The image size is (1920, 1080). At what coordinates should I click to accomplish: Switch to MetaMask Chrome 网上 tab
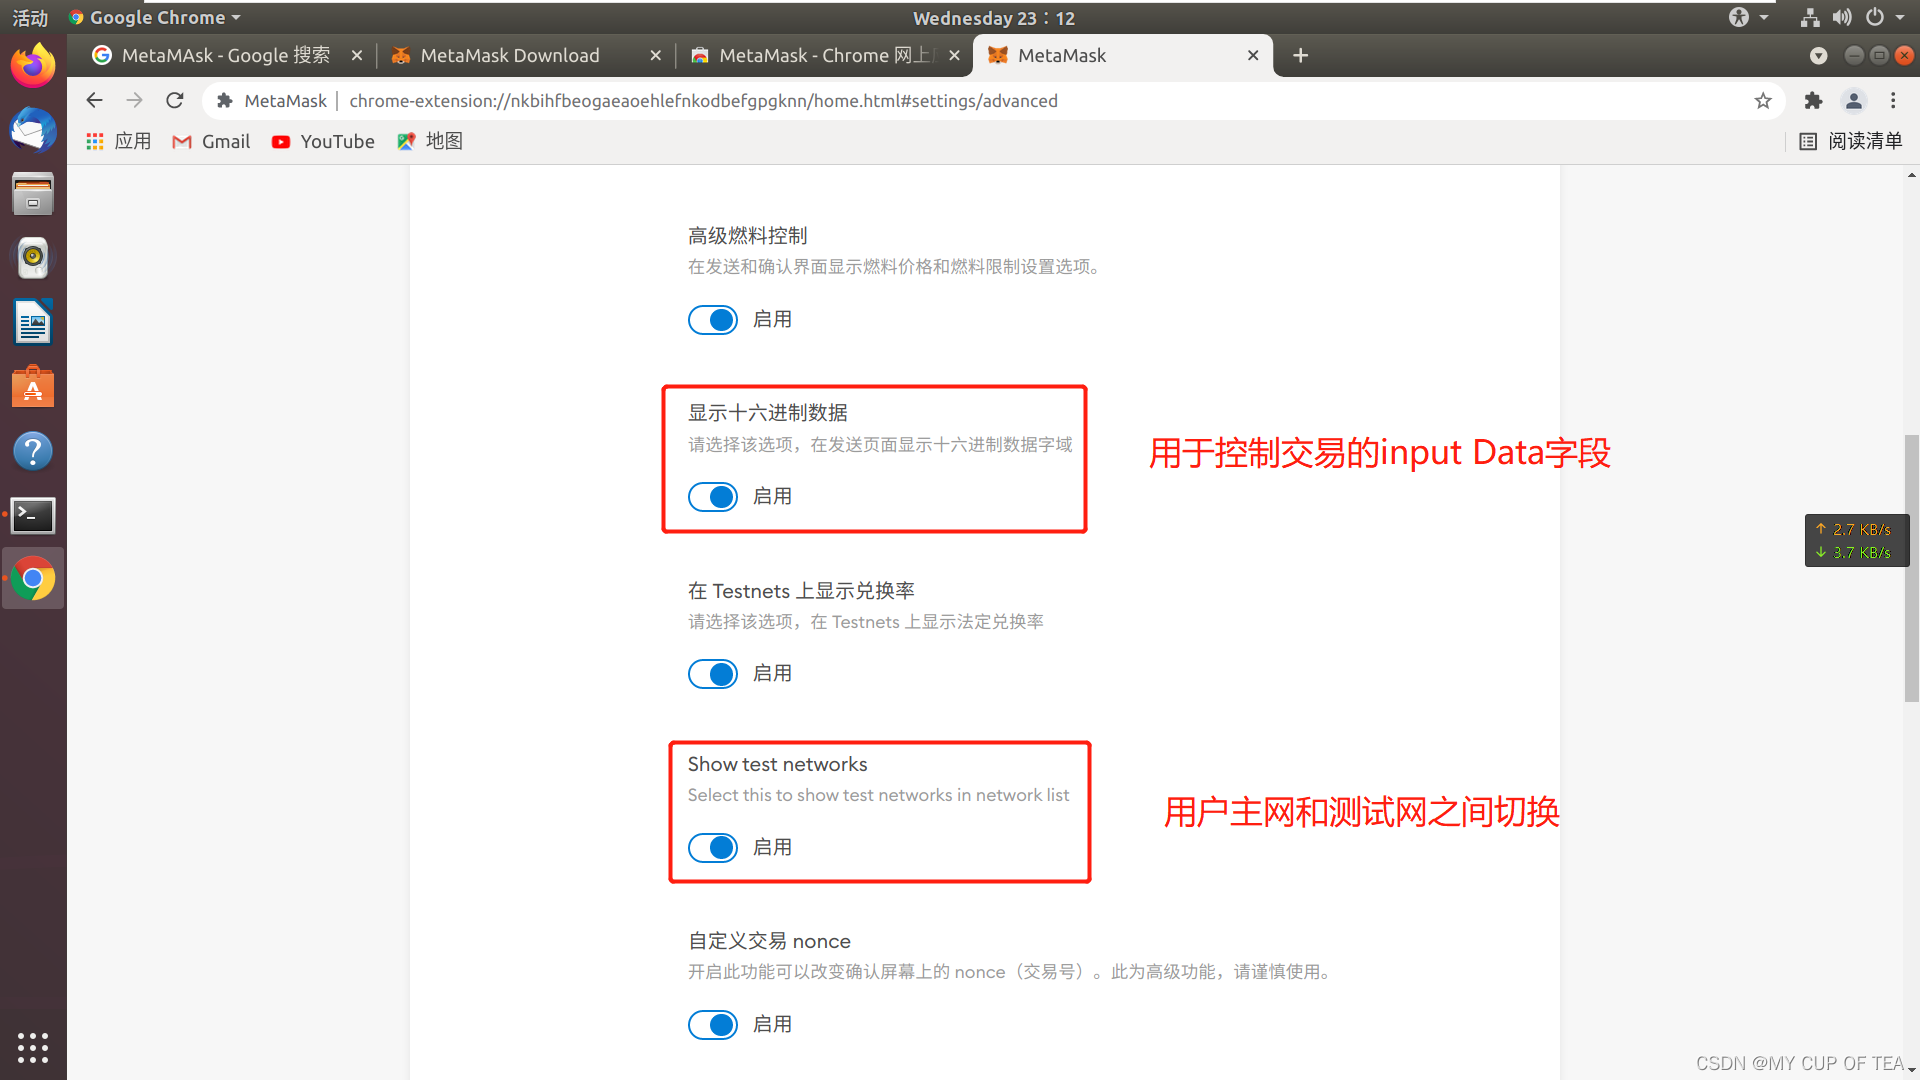826,56
